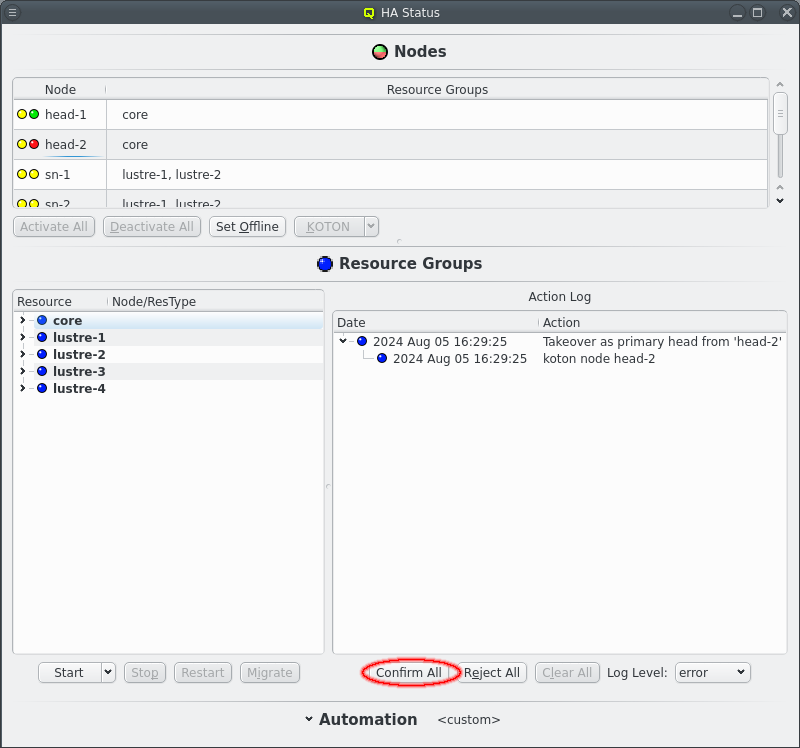This screenshot has width=800, height=748.
Task: Click the Activate All button
Action: (54, 227)
